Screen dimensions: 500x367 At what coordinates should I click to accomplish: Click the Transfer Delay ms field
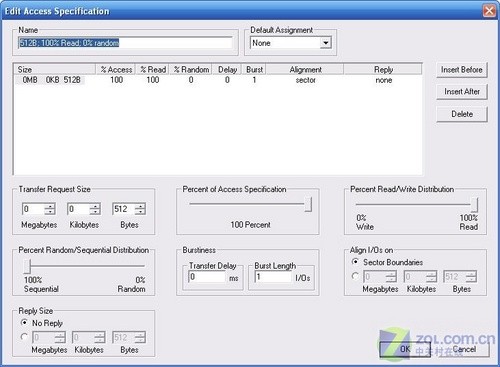click(207, 277)
